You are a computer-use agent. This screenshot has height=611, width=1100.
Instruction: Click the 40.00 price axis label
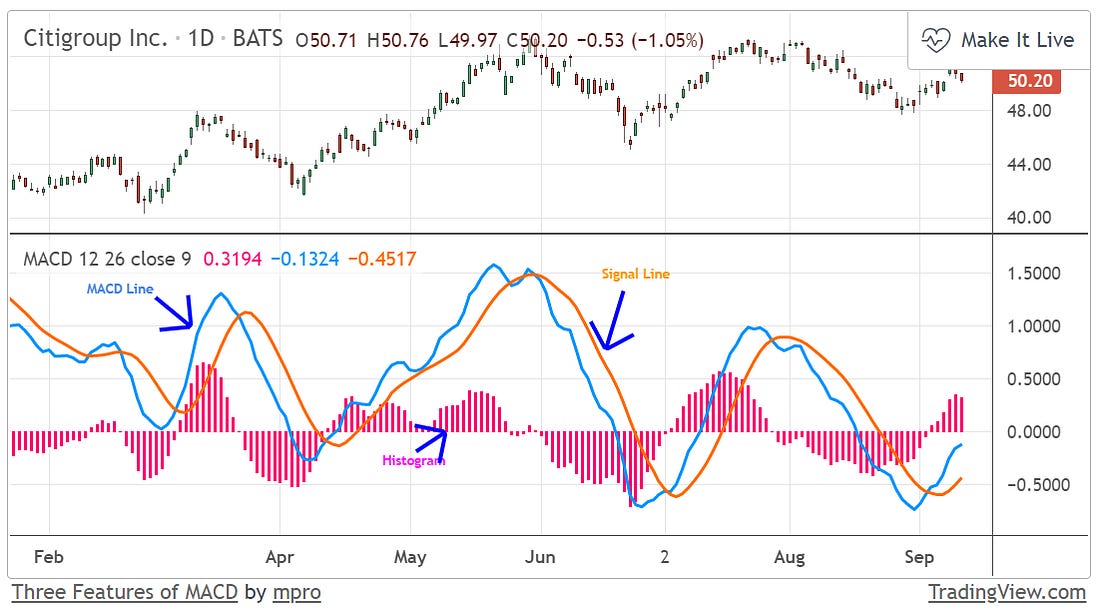1029,217
